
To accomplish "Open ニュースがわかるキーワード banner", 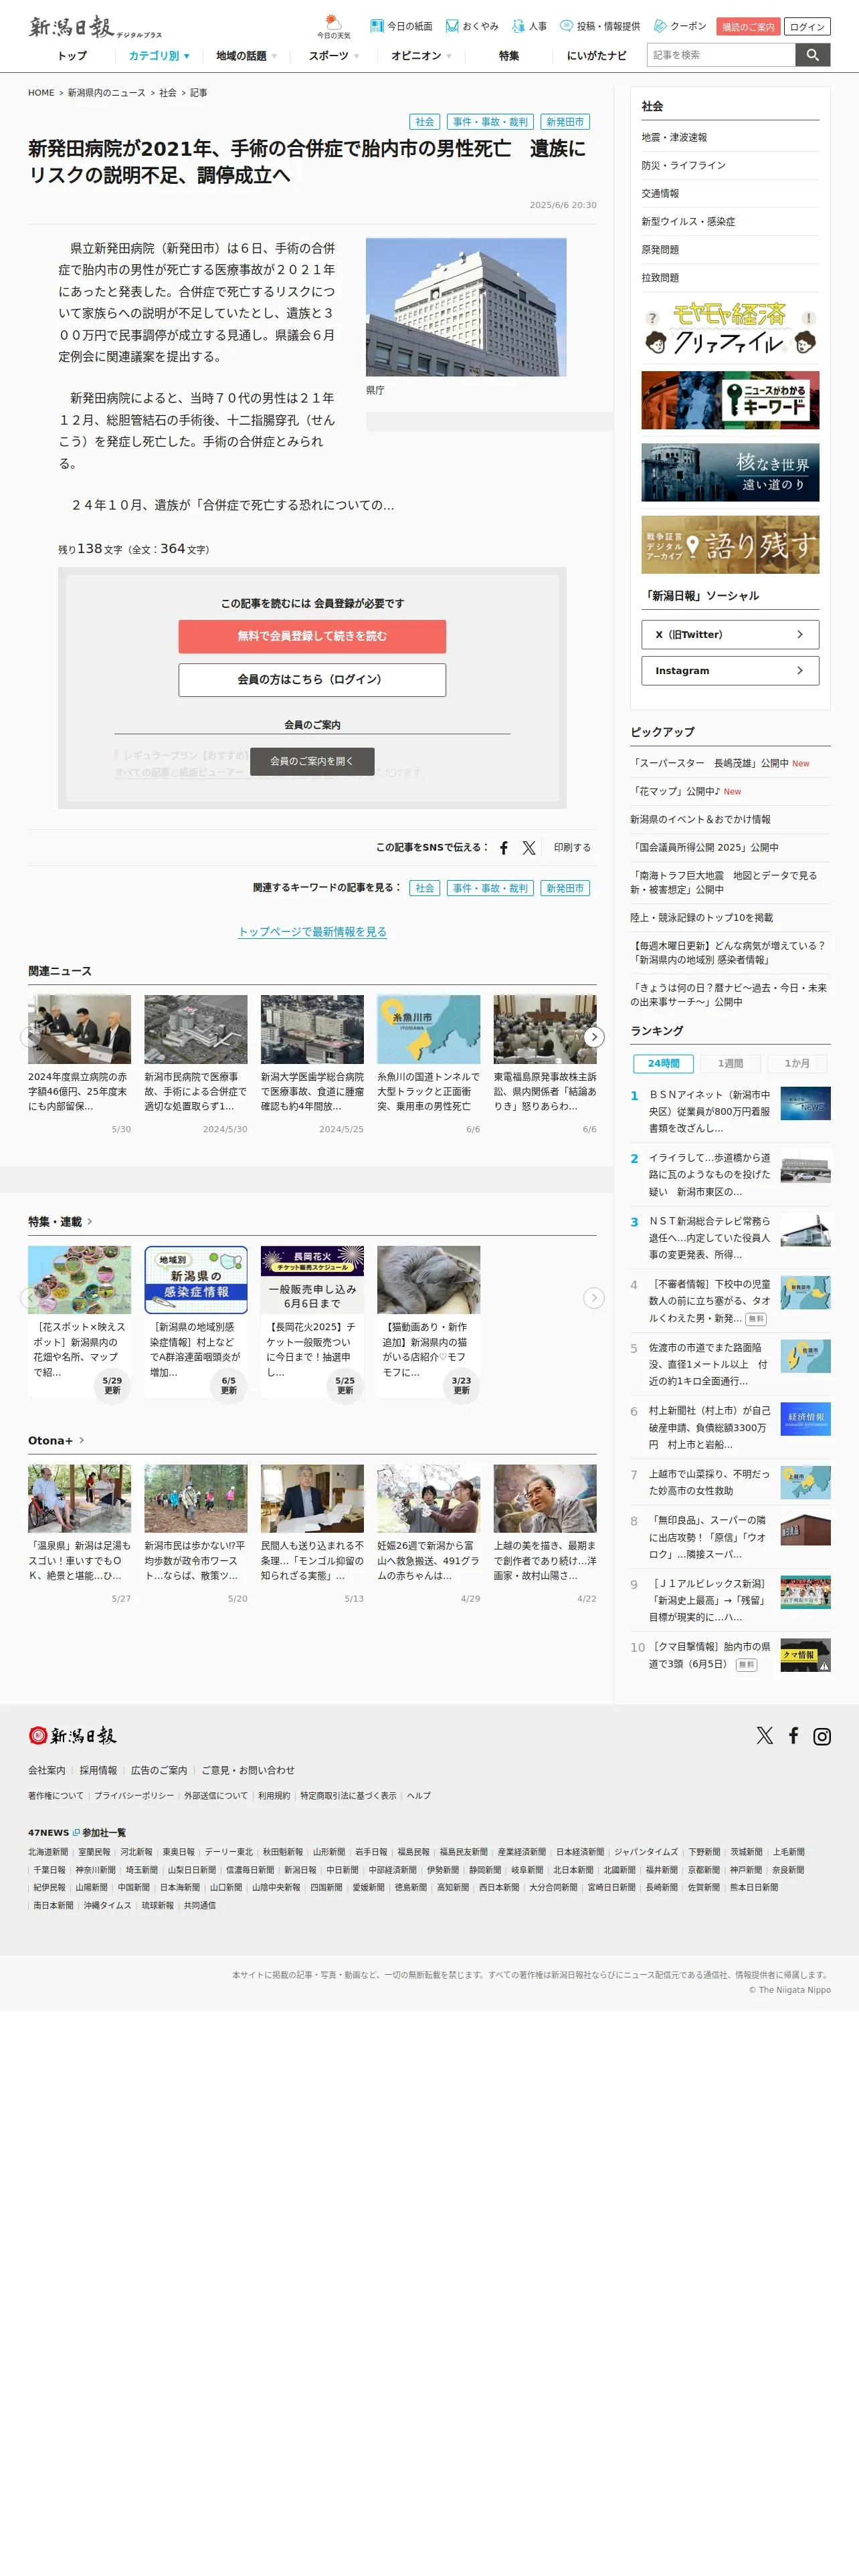I will coord(730,400).
